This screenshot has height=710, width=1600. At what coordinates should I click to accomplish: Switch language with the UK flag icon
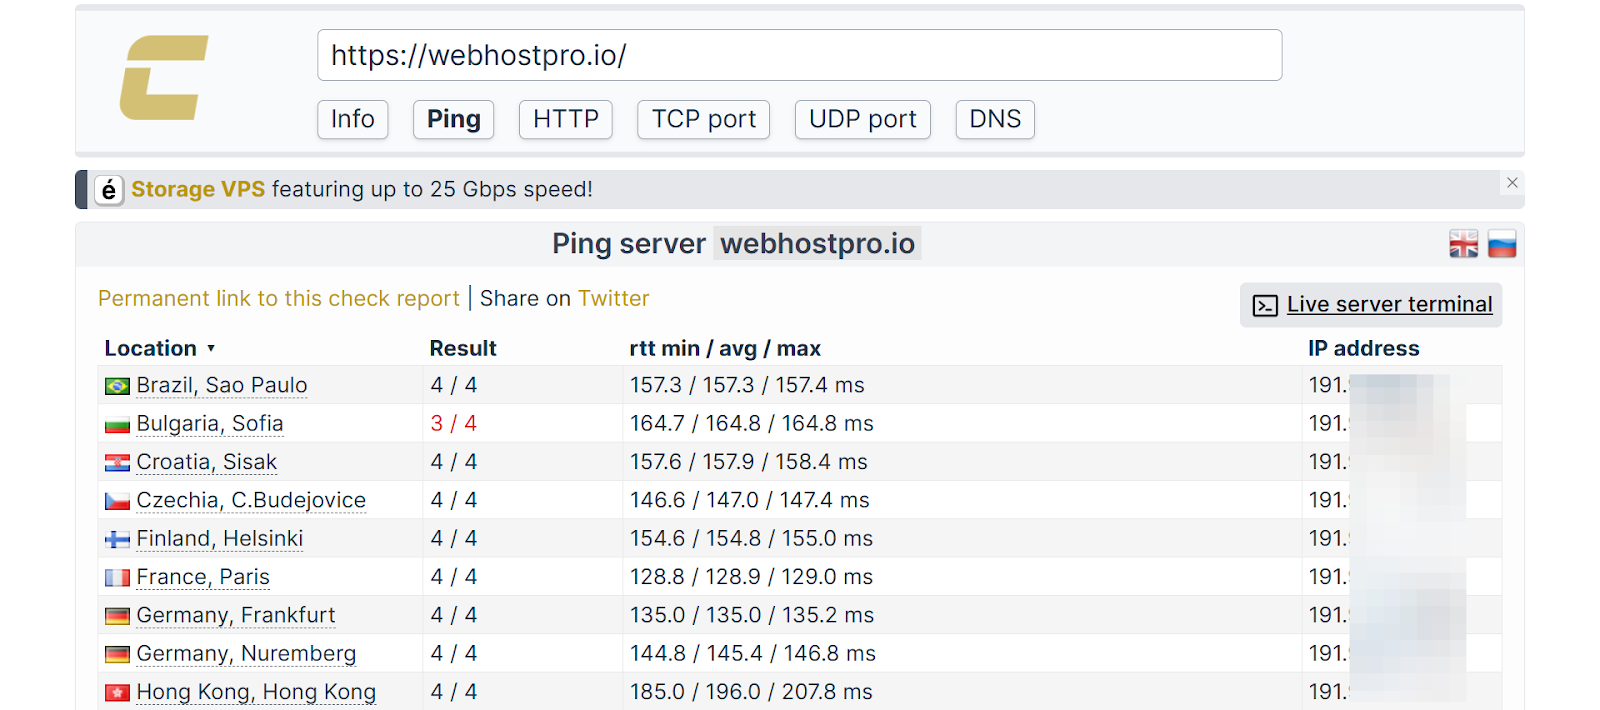pyautogui.click(x=1463, y=244)
